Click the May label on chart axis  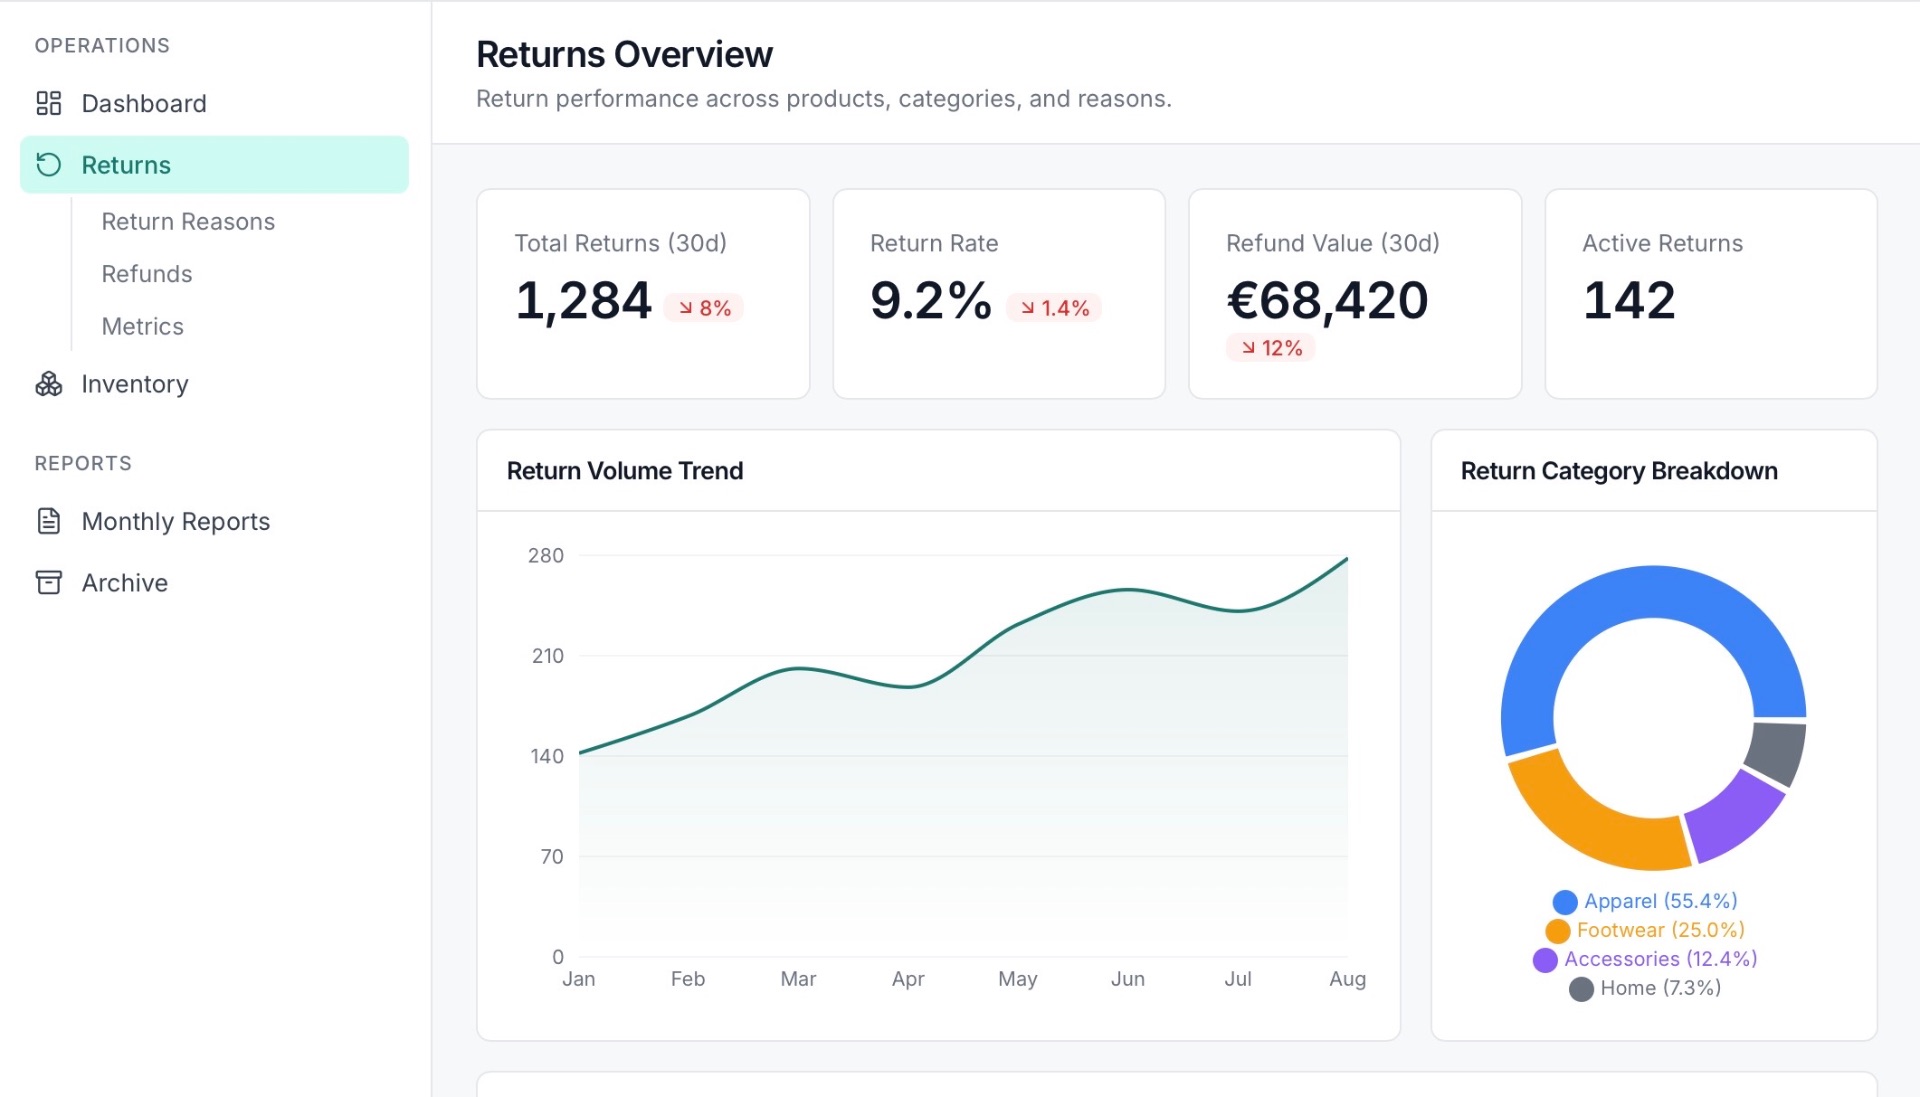click(x=1017, y=979)
